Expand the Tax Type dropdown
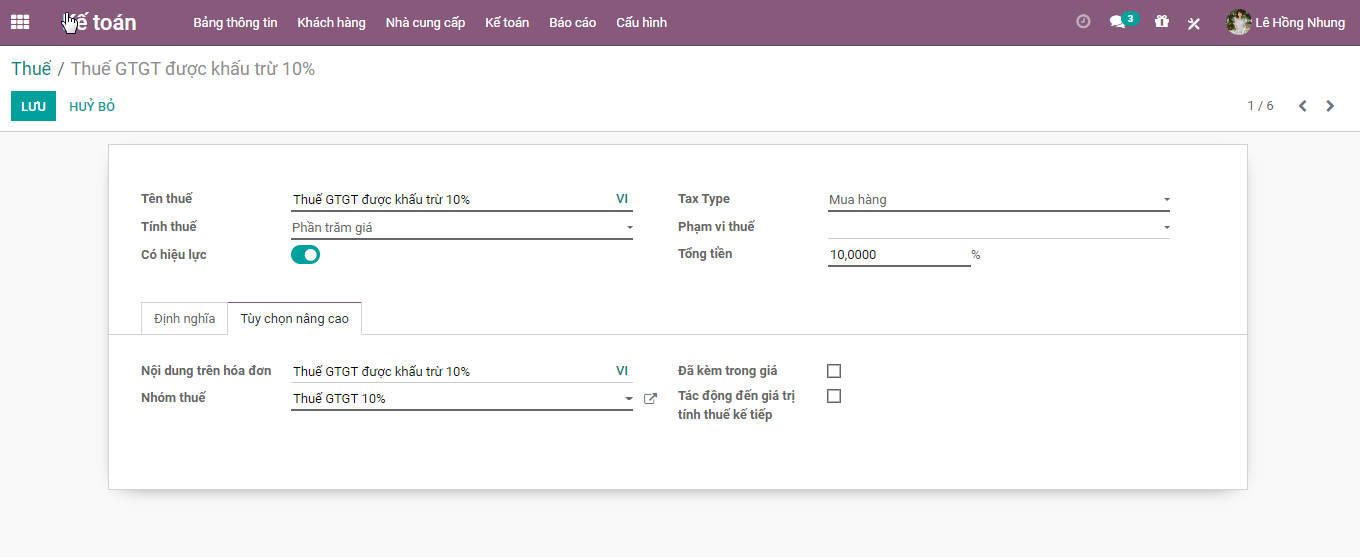 click(998, 200)
